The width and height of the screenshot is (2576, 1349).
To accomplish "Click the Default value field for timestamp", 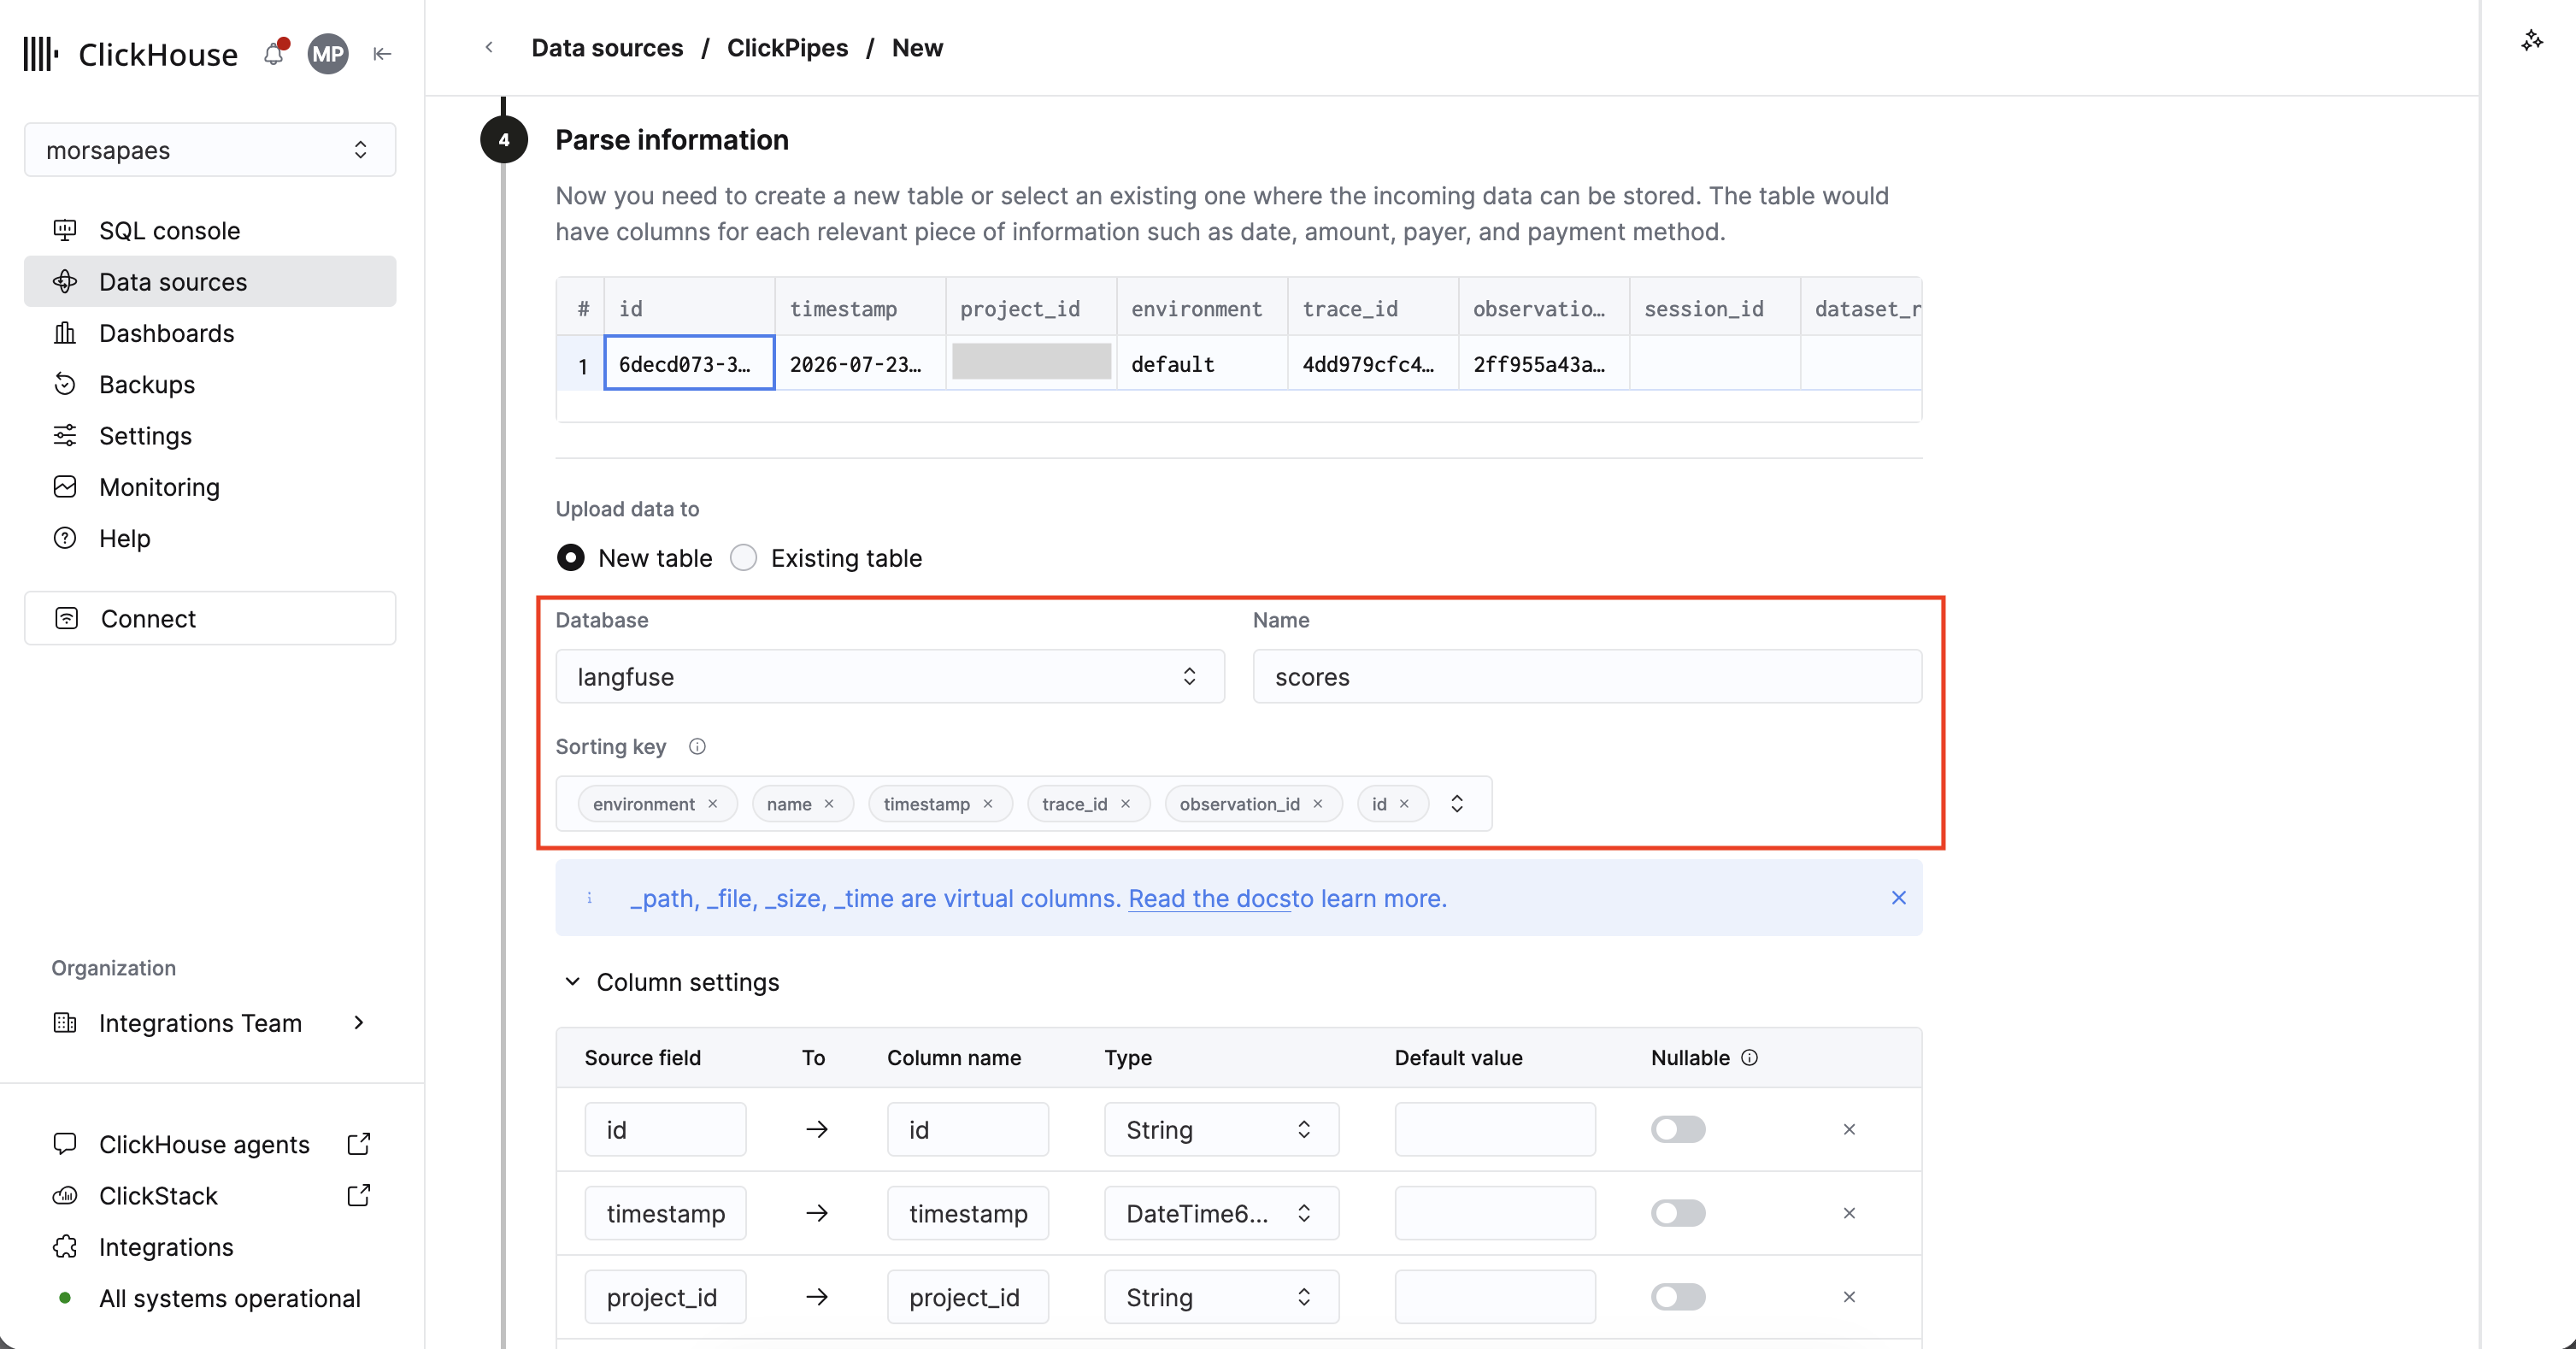I will tap(1495, 1214).
